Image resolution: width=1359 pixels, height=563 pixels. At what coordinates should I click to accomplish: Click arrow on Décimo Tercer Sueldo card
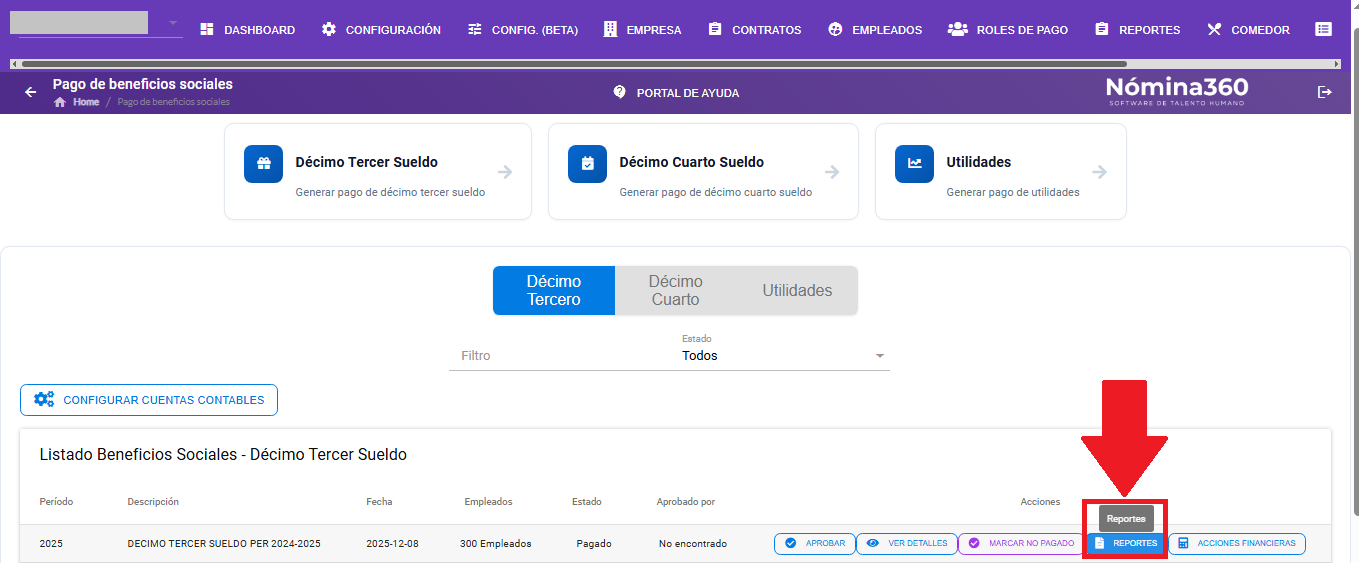point(505,172)
